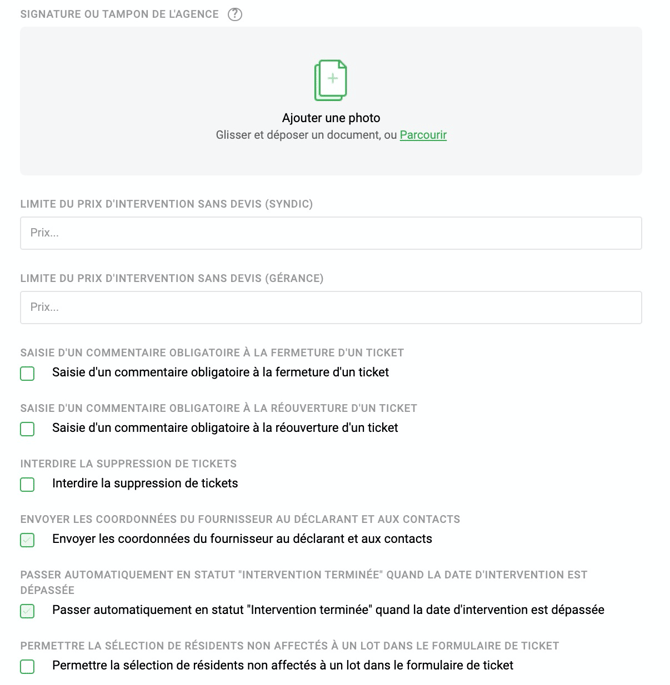Image resolution: width=670 pixels, height=685 pixels.
Task: Focus the syndic price limit field
Action: point(331,233)
